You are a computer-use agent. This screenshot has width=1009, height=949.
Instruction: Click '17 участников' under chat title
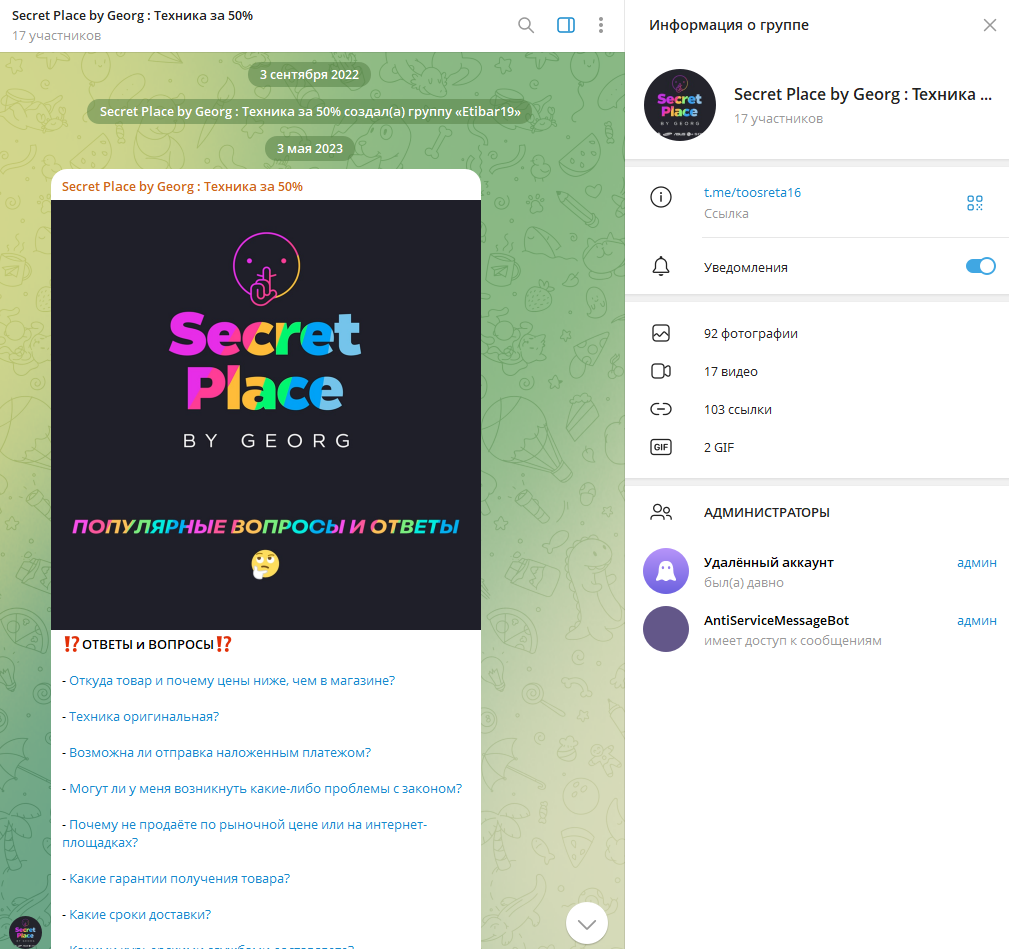pos(57,36)
